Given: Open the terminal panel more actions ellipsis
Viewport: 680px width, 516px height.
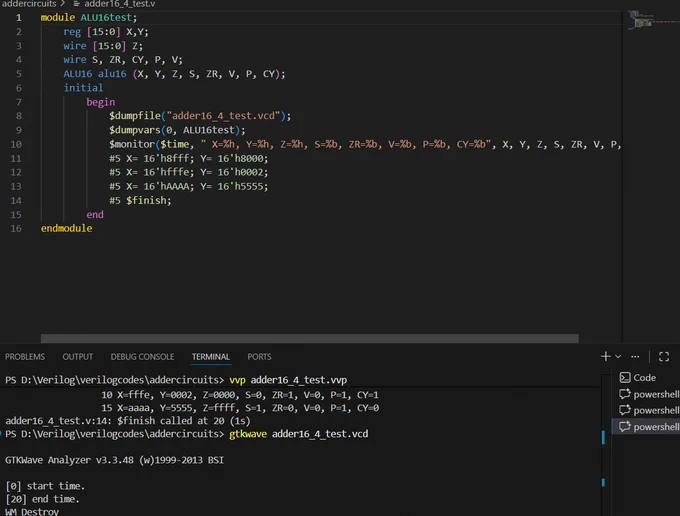Looking at the screenshot, I should (635, 356).
